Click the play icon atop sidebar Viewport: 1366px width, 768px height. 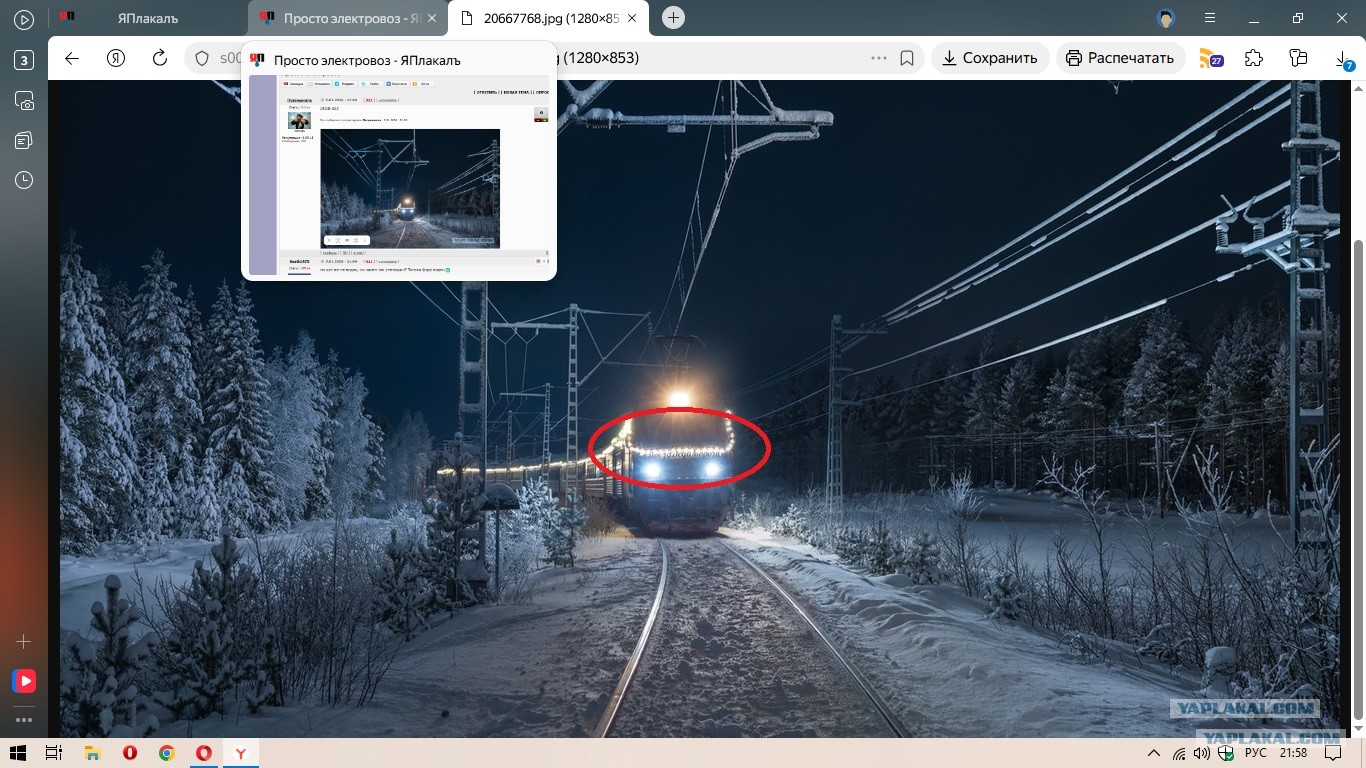click(x=24, y=19)
